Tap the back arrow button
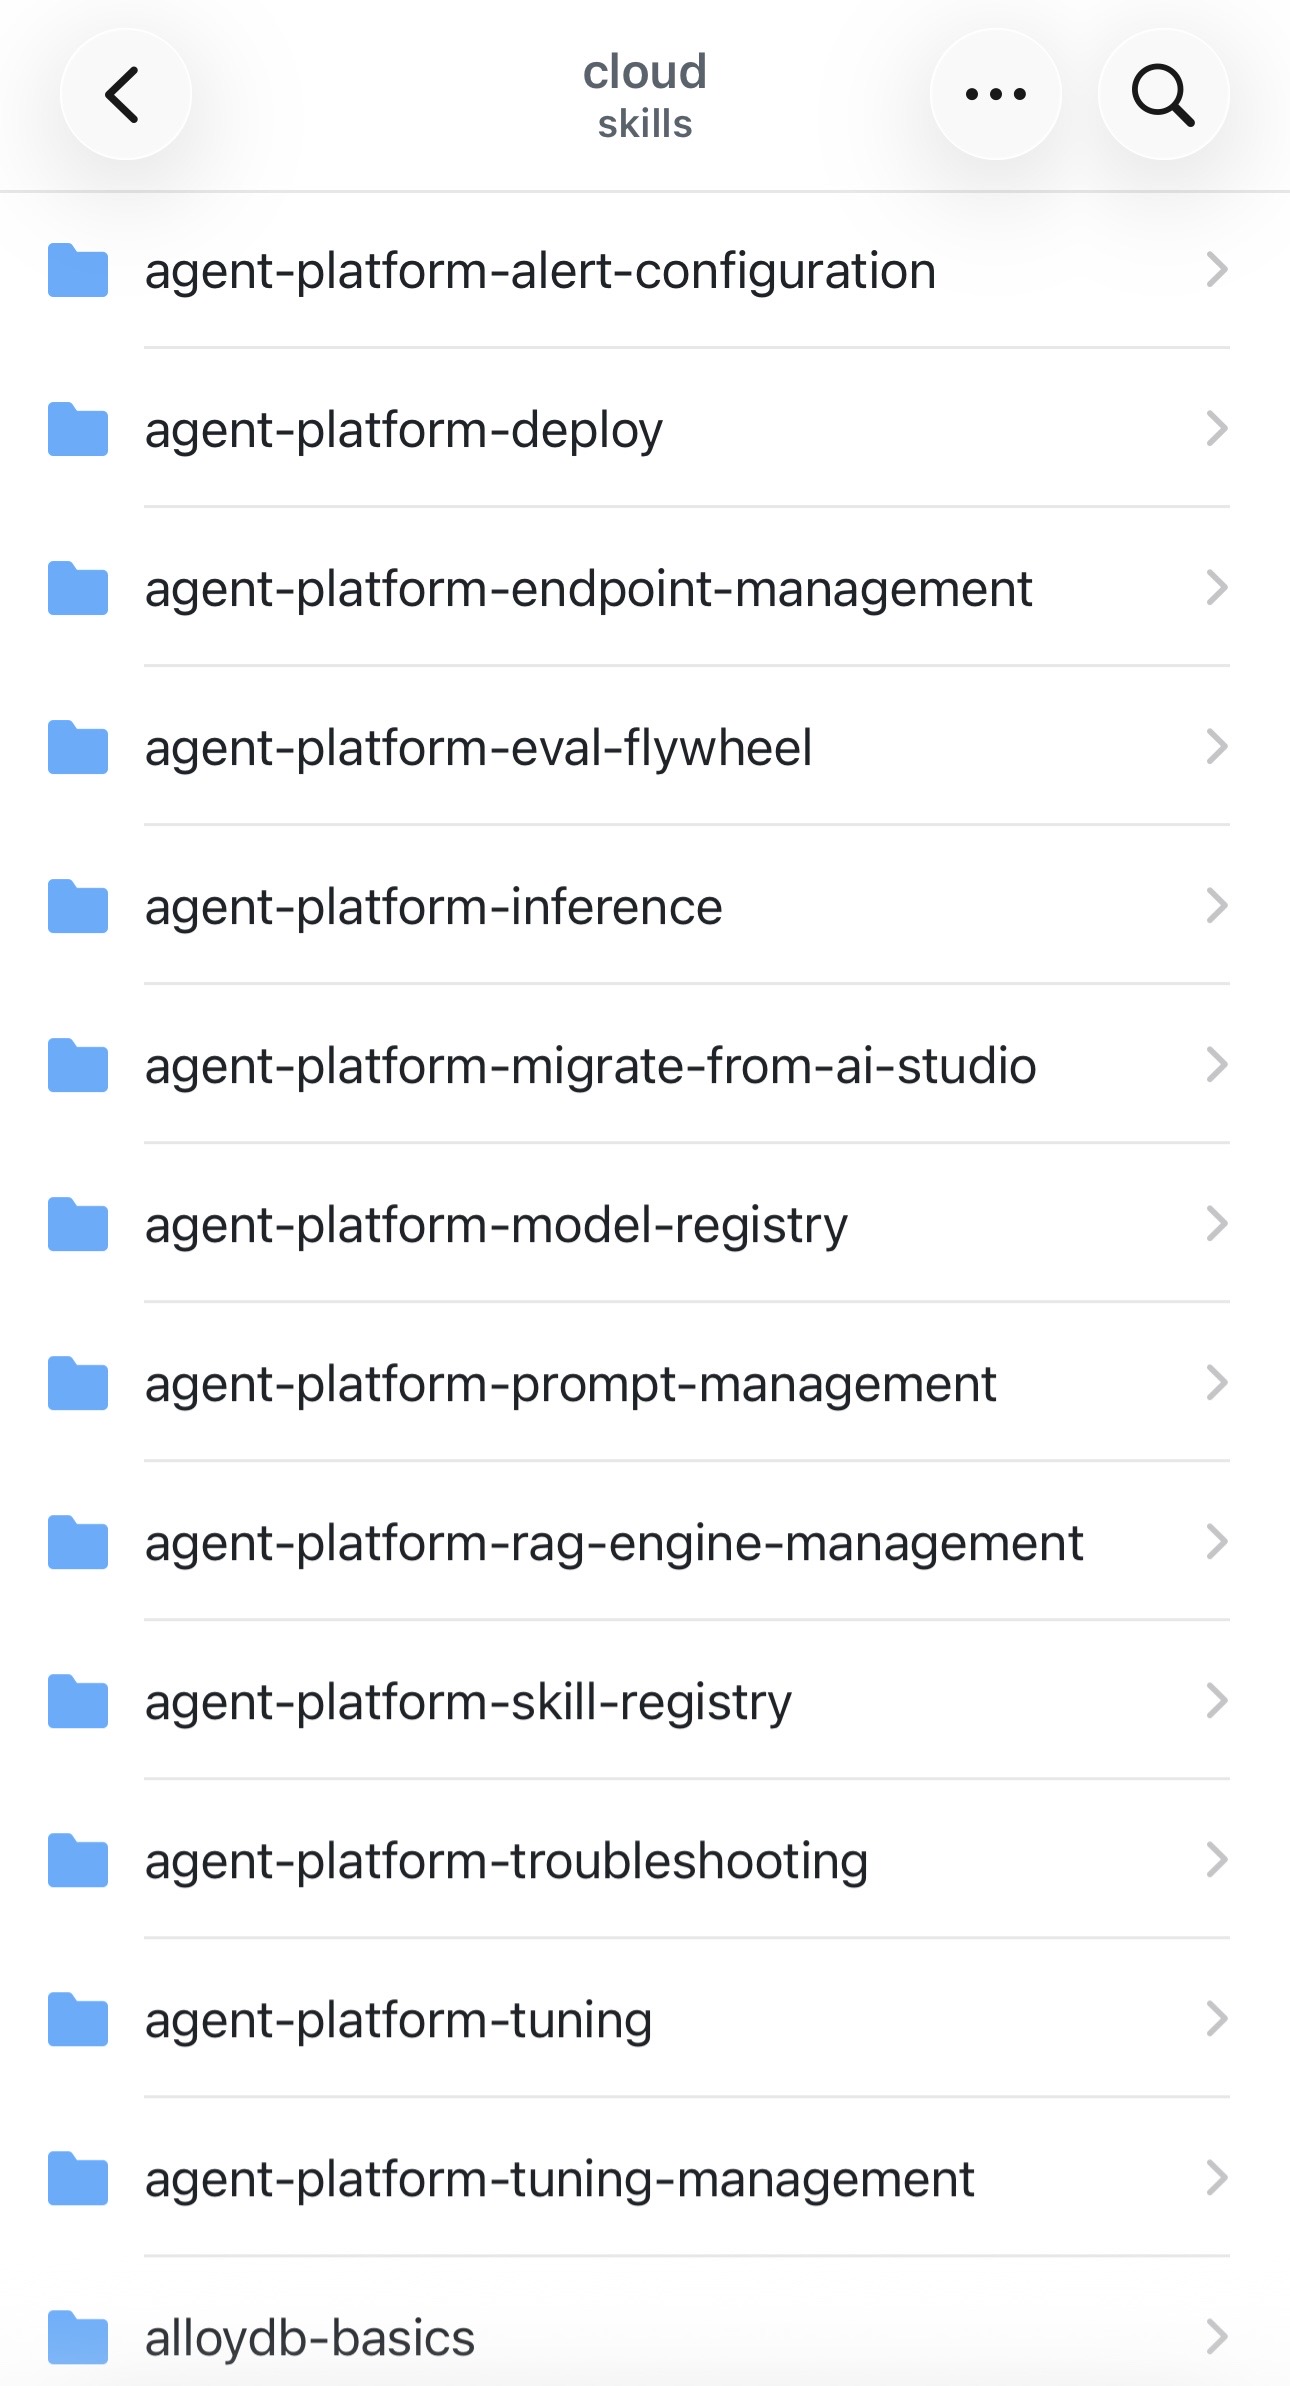Viewport: 1290px width, 2386px height. pos(125,95)
